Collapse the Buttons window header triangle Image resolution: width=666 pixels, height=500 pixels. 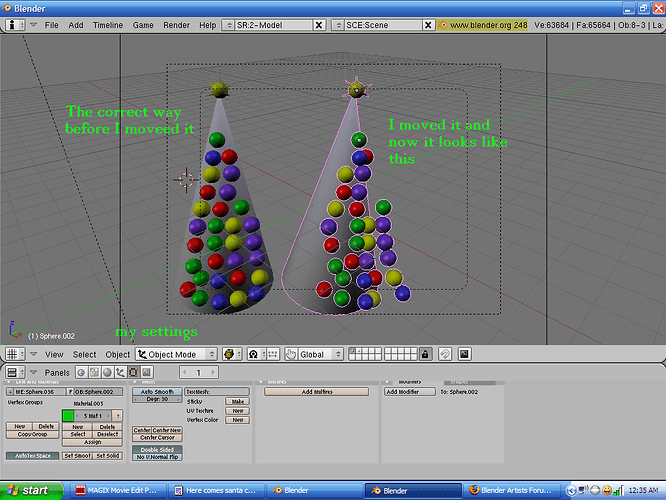point(34,373)
